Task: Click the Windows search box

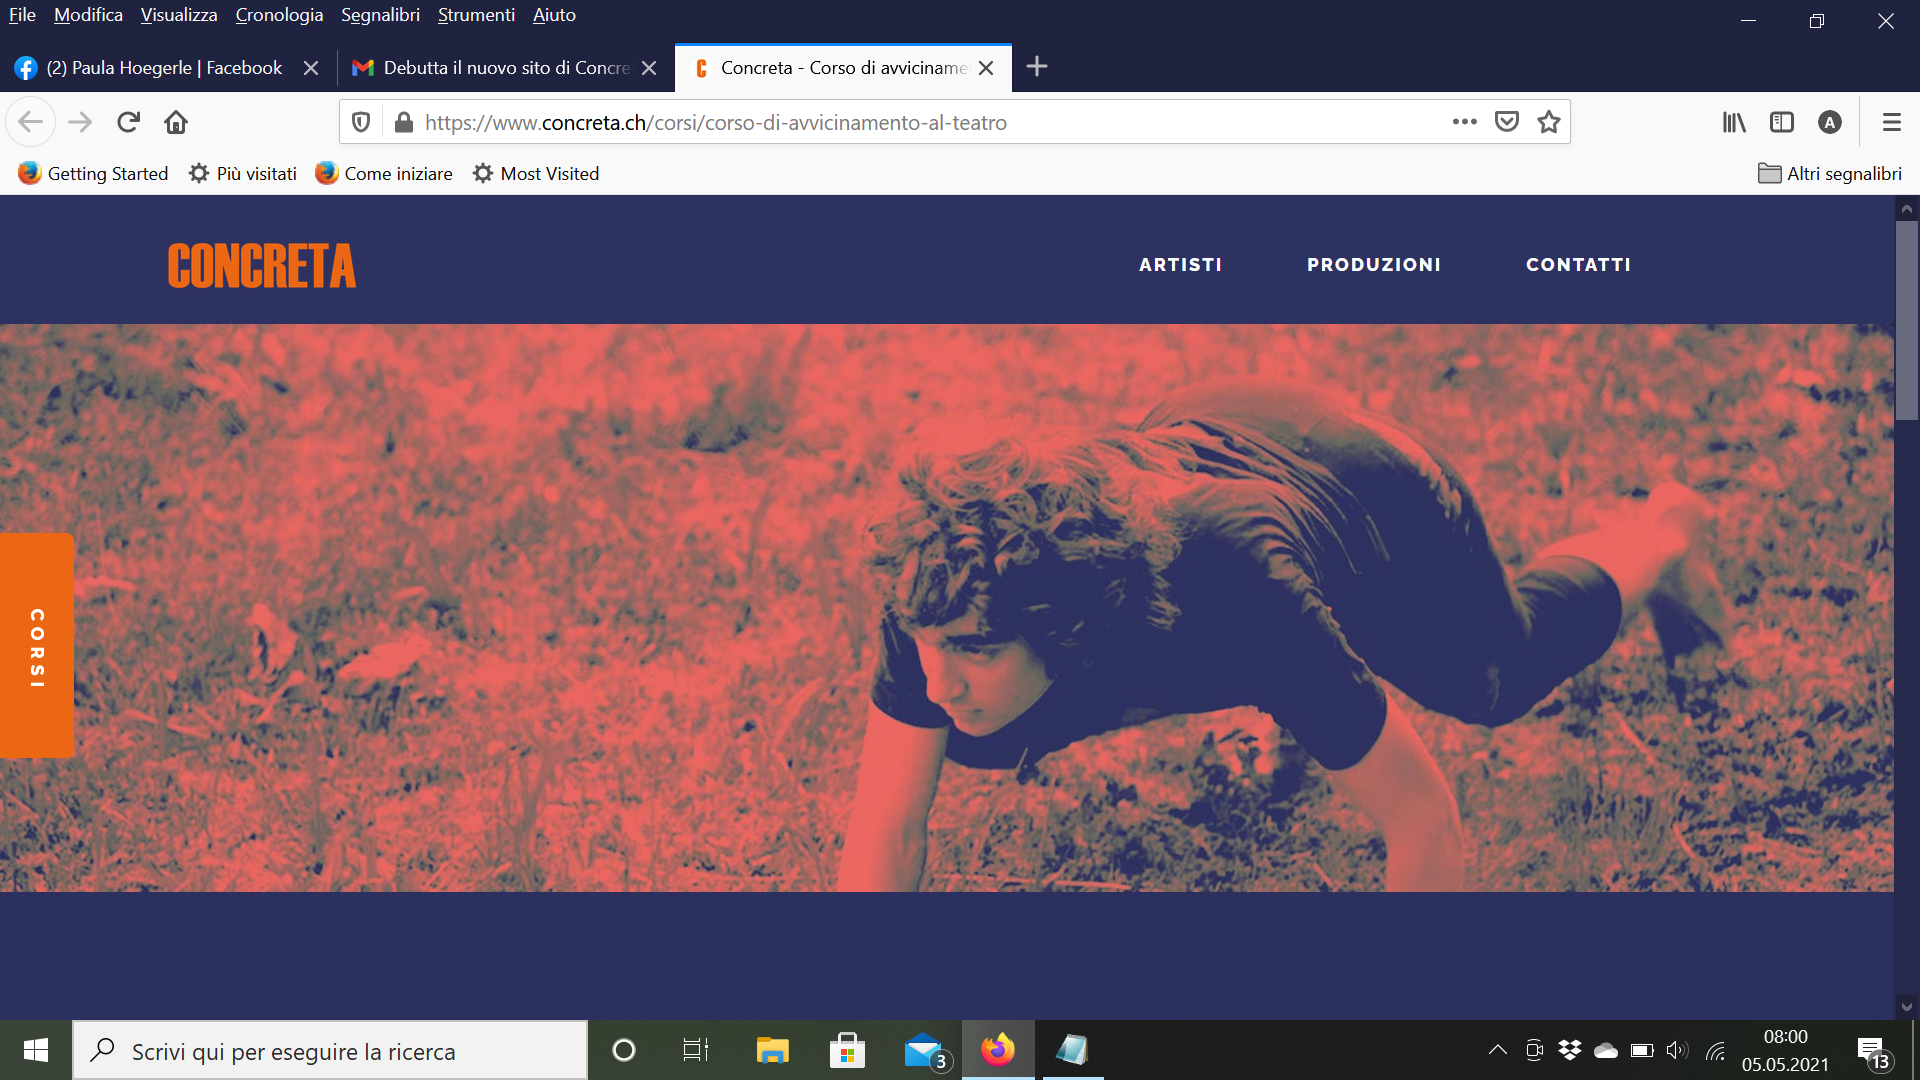Action: pos(330,1050)
